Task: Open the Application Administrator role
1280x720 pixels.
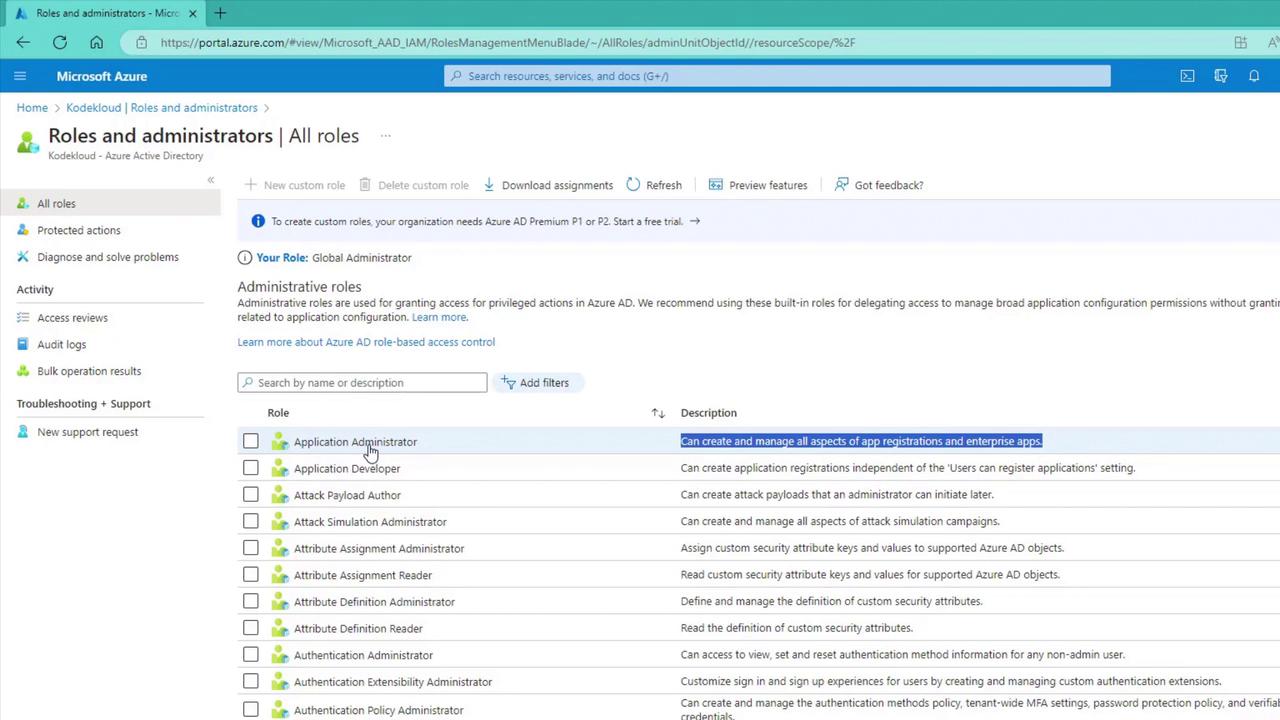Action: point(355,442)
